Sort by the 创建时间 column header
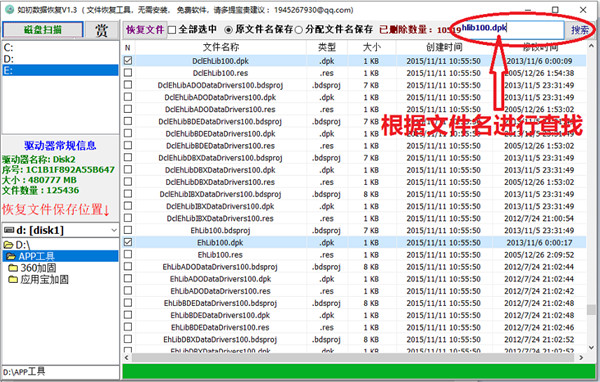This screenshot has height=382, width=600. pyautogui.click(x=444, y=47)
